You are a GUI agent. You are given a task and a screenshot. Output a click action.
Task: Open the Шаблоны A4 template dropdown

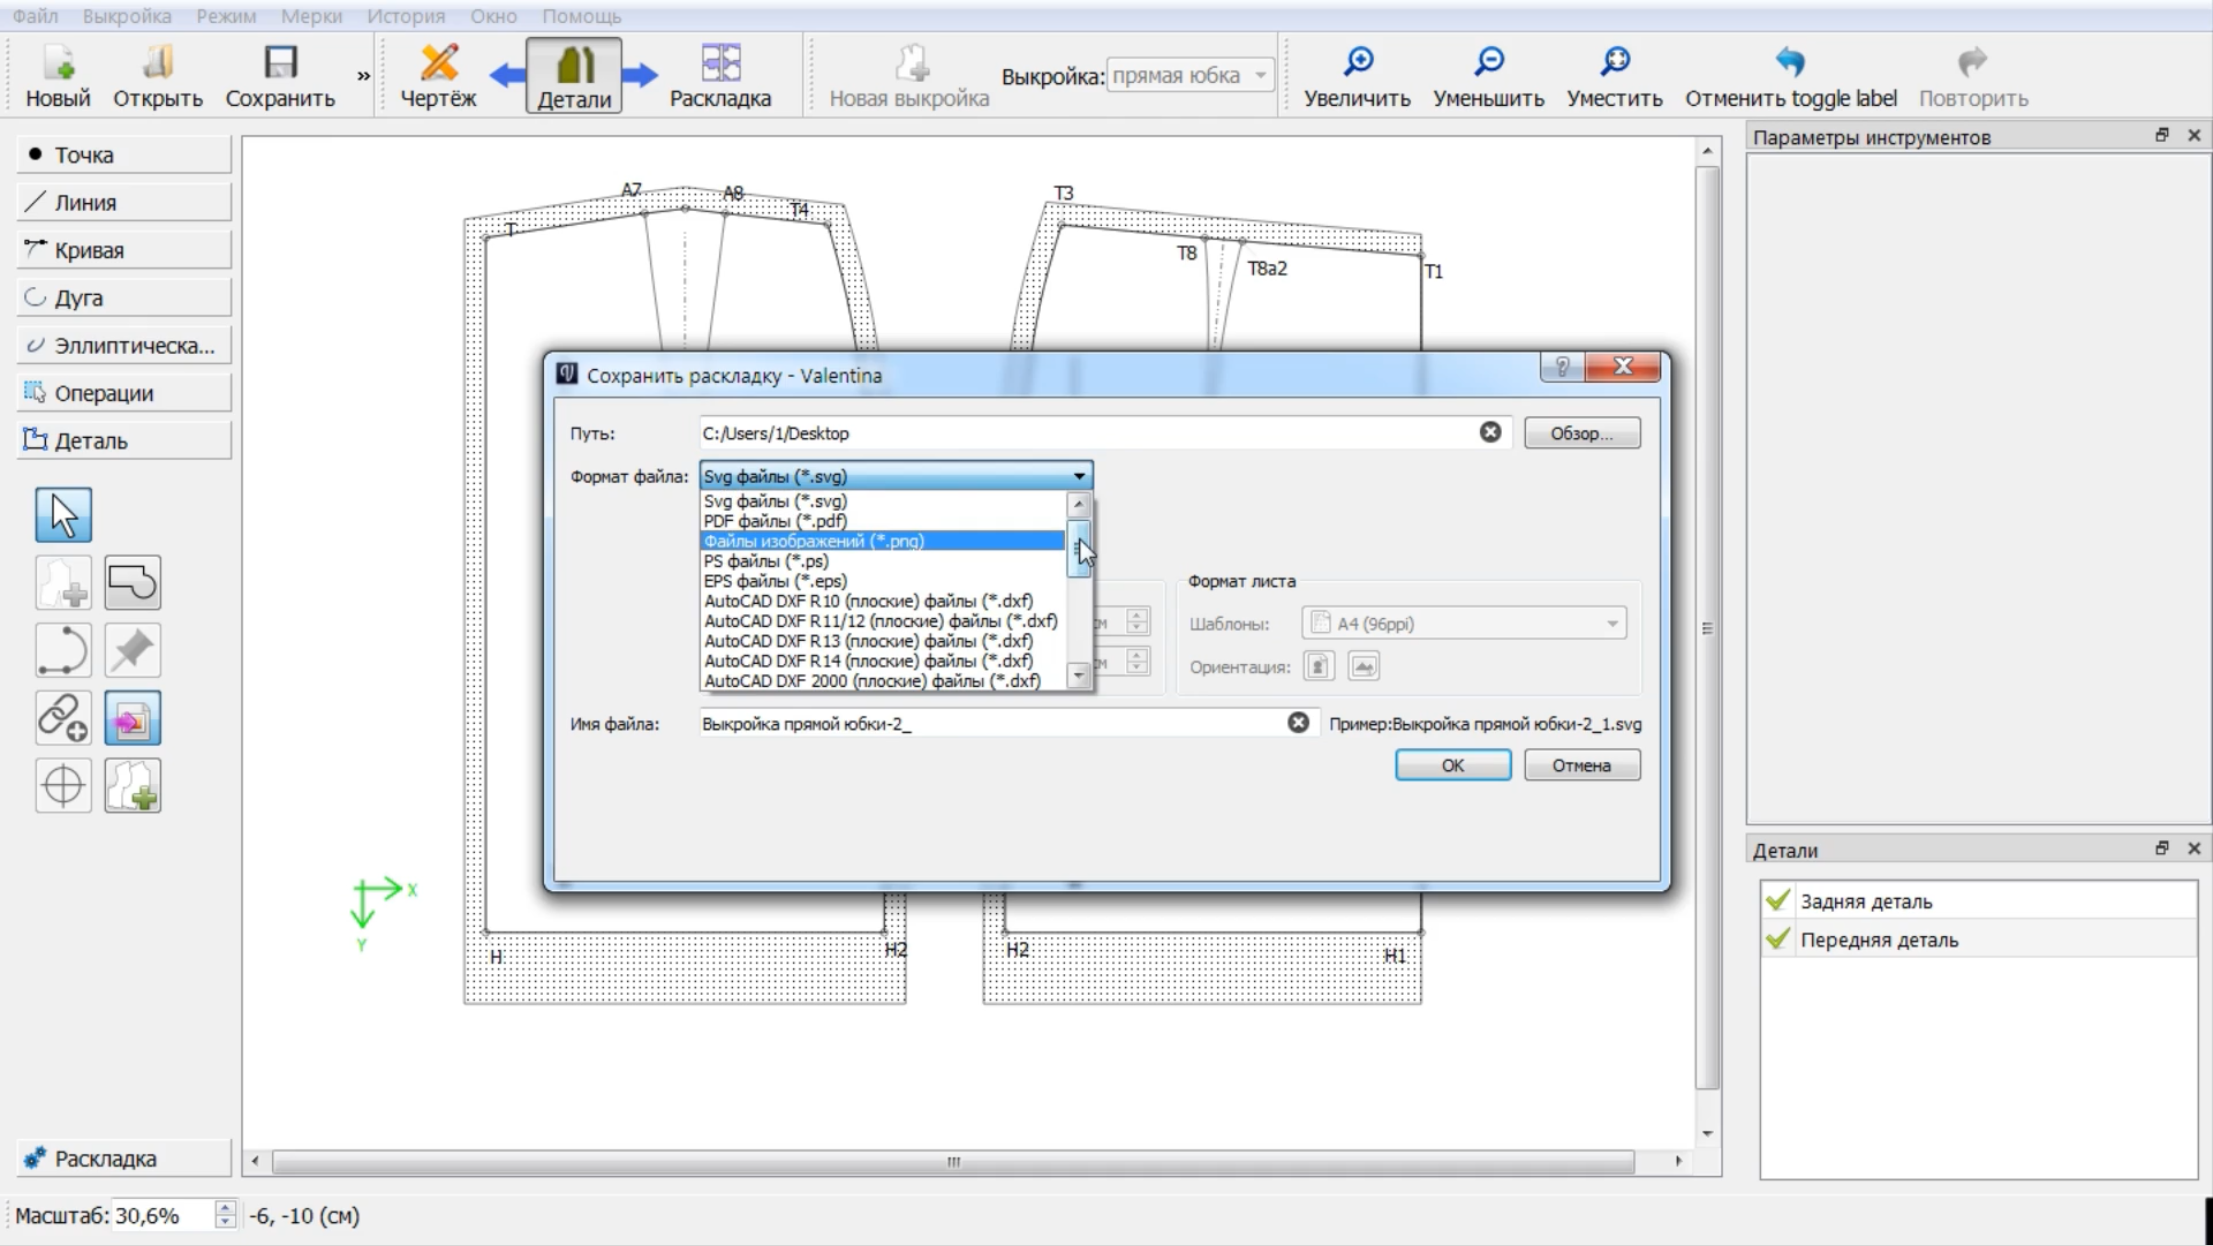click(1464, 623)
